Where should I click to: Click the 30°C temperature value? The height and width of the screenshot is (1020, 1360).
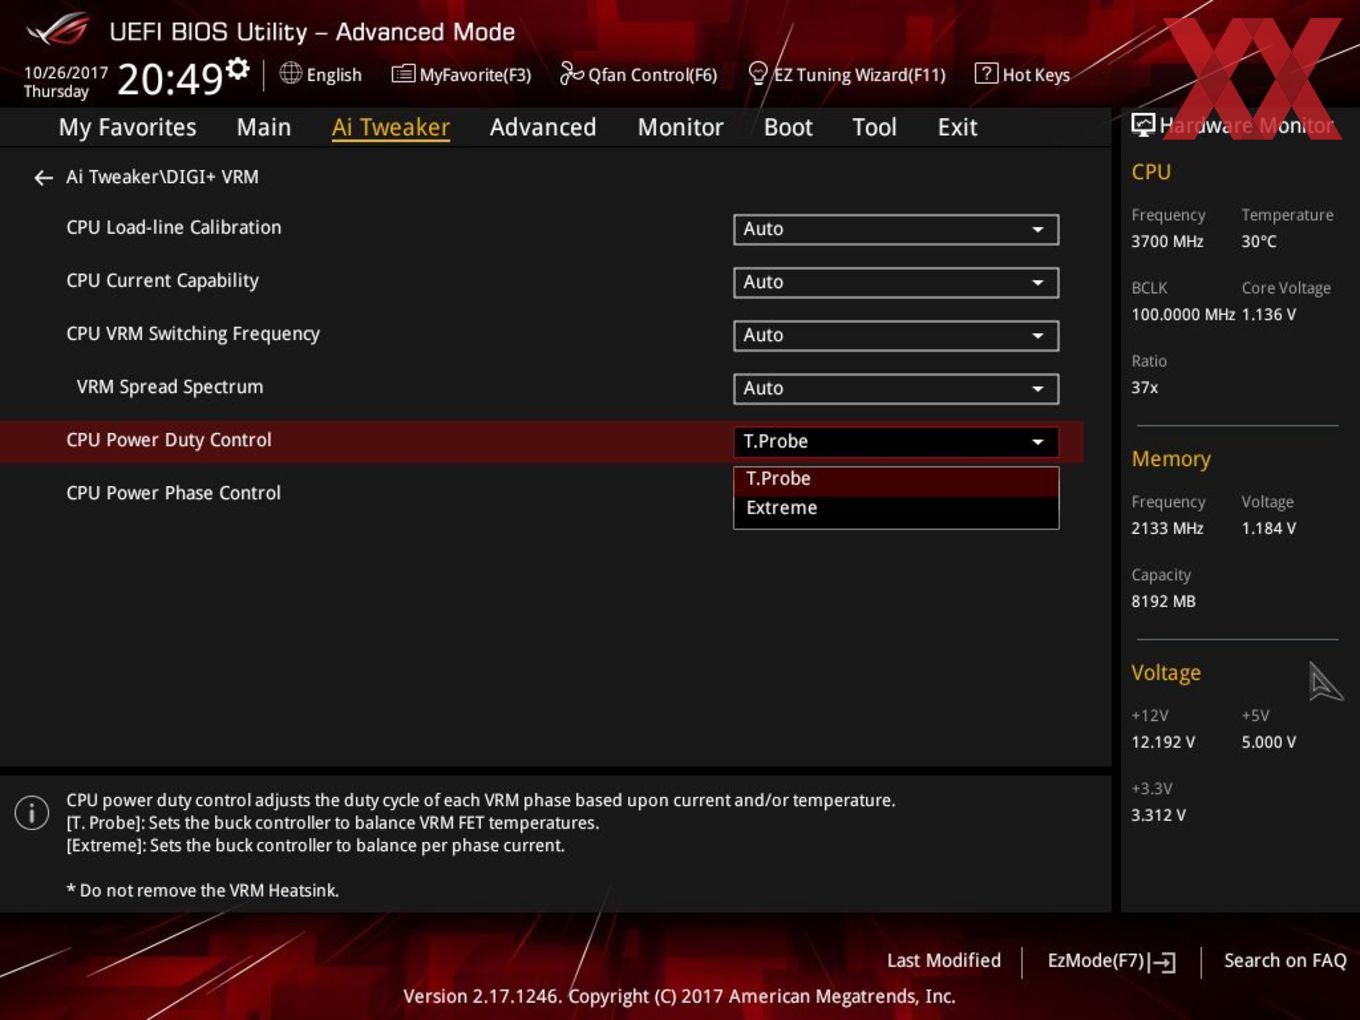click(x=1259, y=241)
